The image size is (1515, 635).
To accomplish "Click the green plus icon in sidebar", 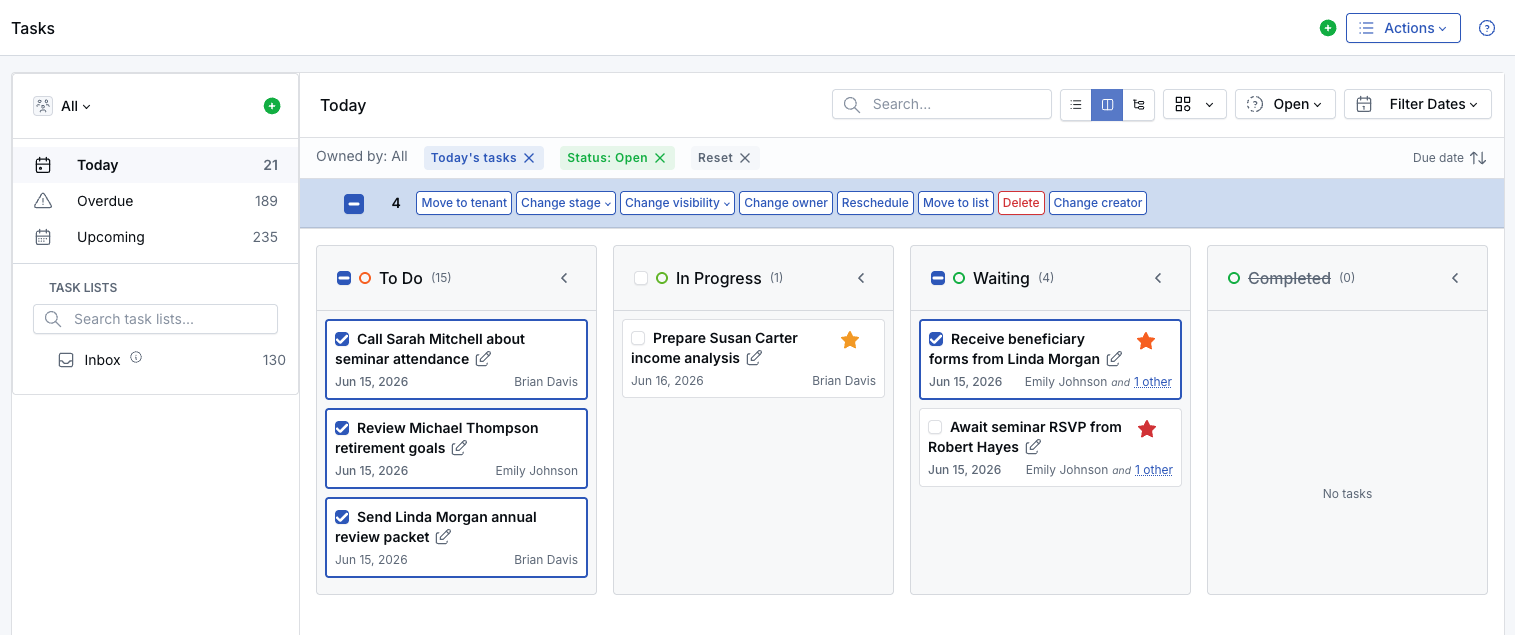I will tap(272, 106).
